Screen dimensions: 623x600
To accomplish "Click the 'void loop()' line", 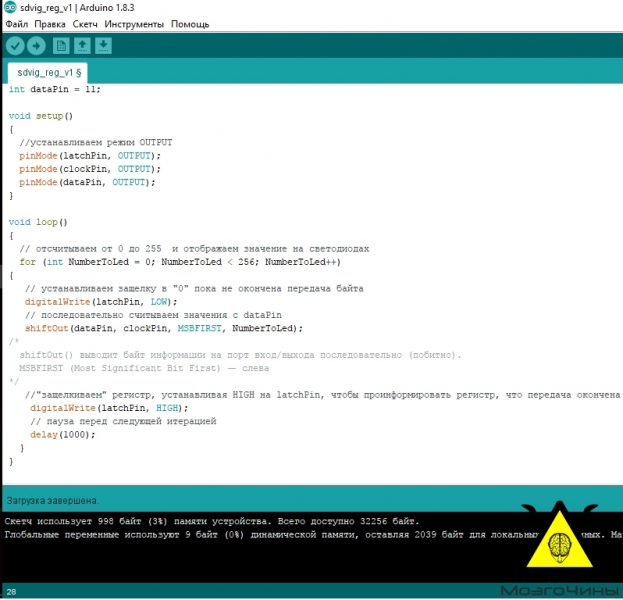I will click(x=38, y=222).
